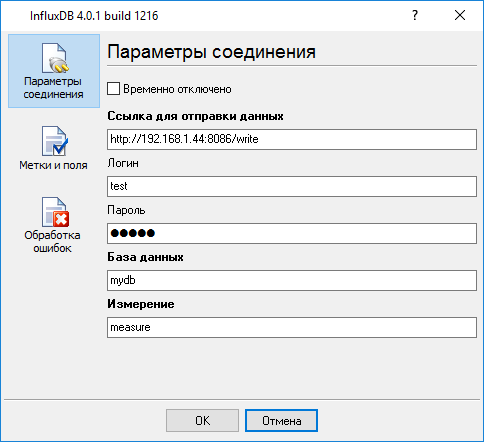Toggle the Временно отключено checkbox

click(x=113, y=89)
